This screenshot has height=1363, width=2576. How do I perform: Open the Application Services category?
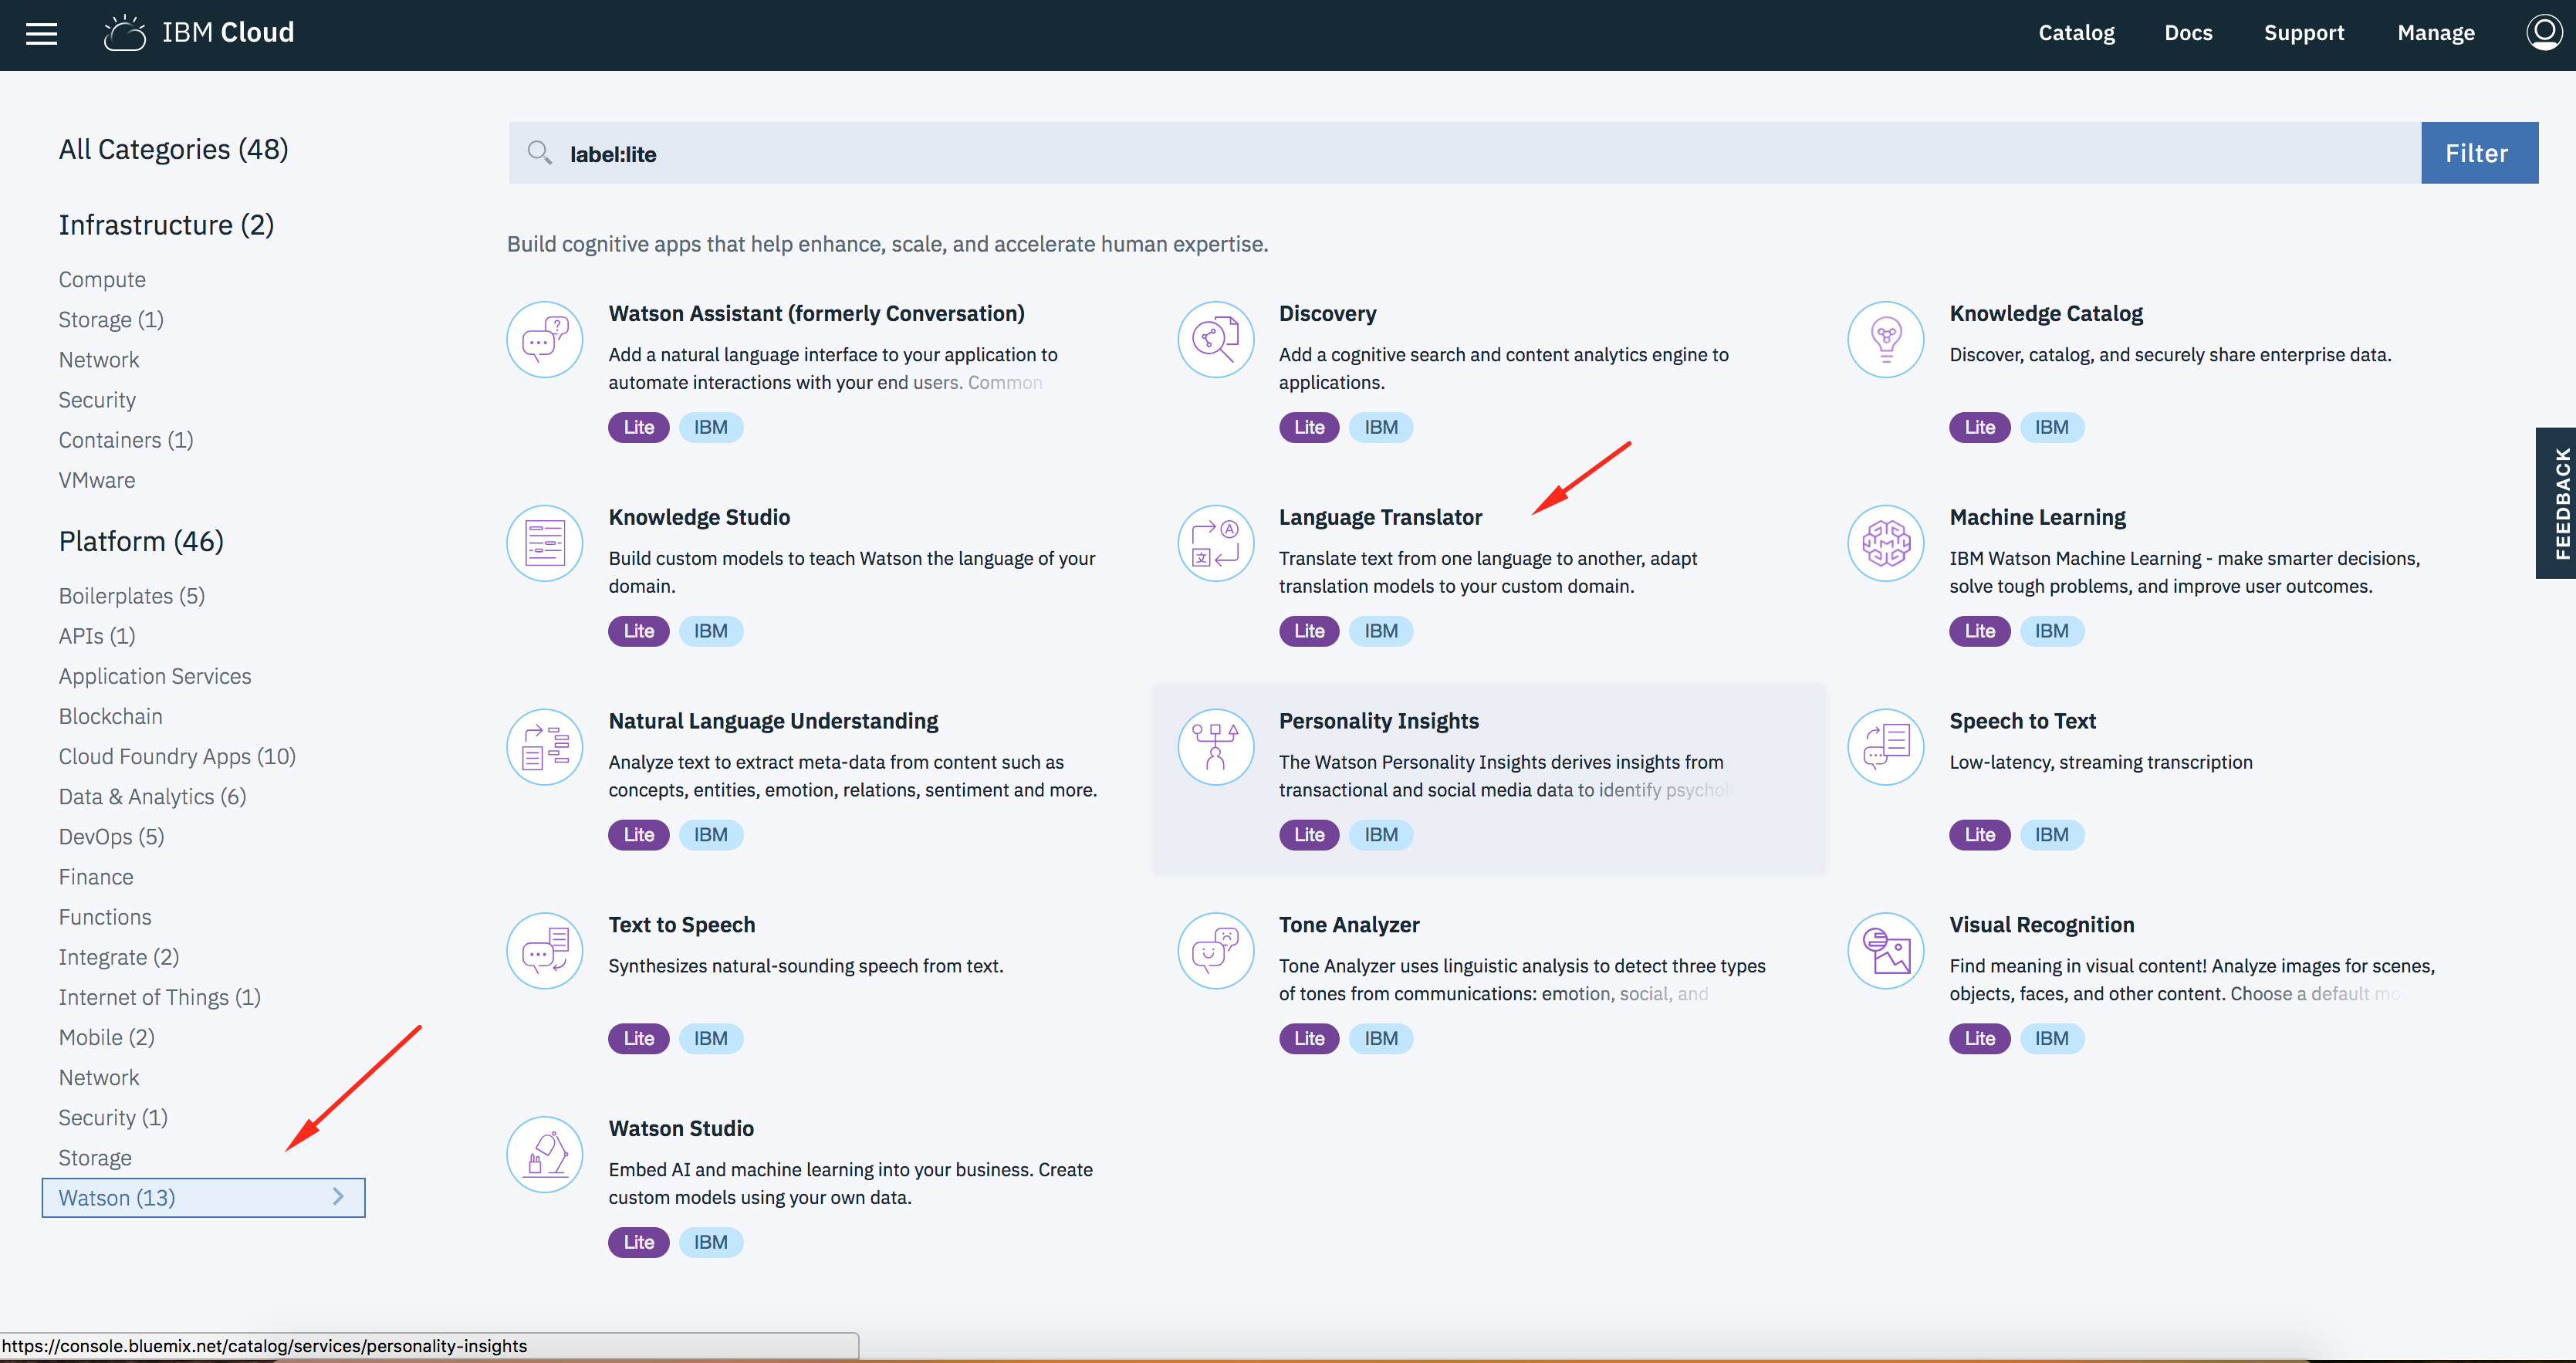pos(155,676)
